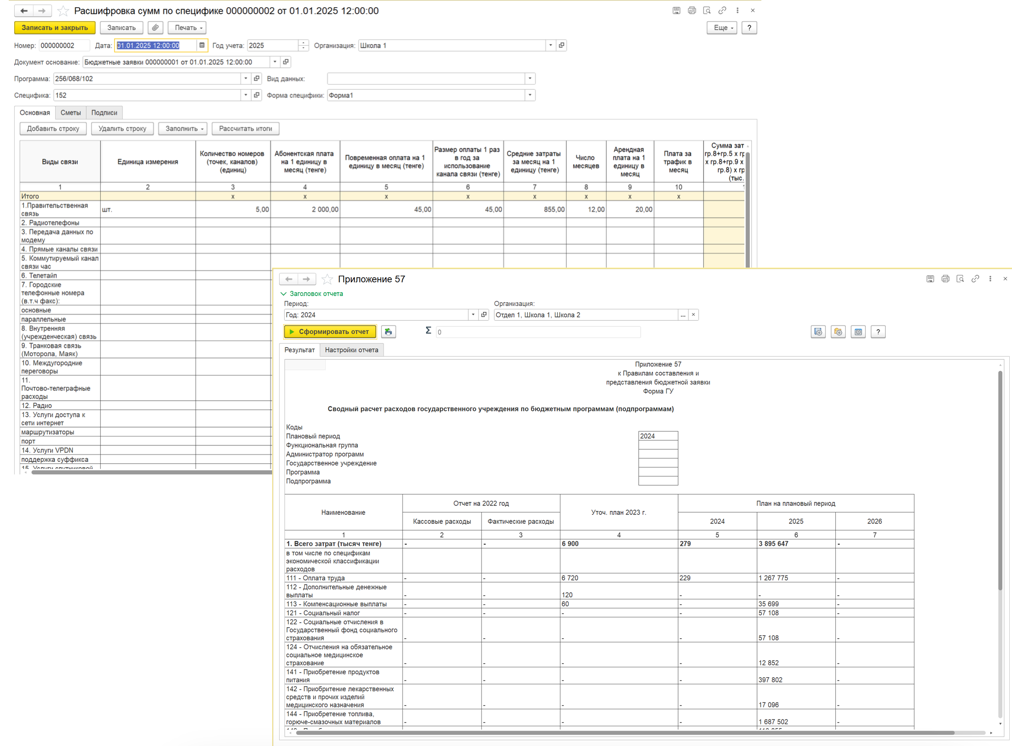Click the sum Σ icon in Приложение 57
The image size is (1012, 746).
coord(428,330)
